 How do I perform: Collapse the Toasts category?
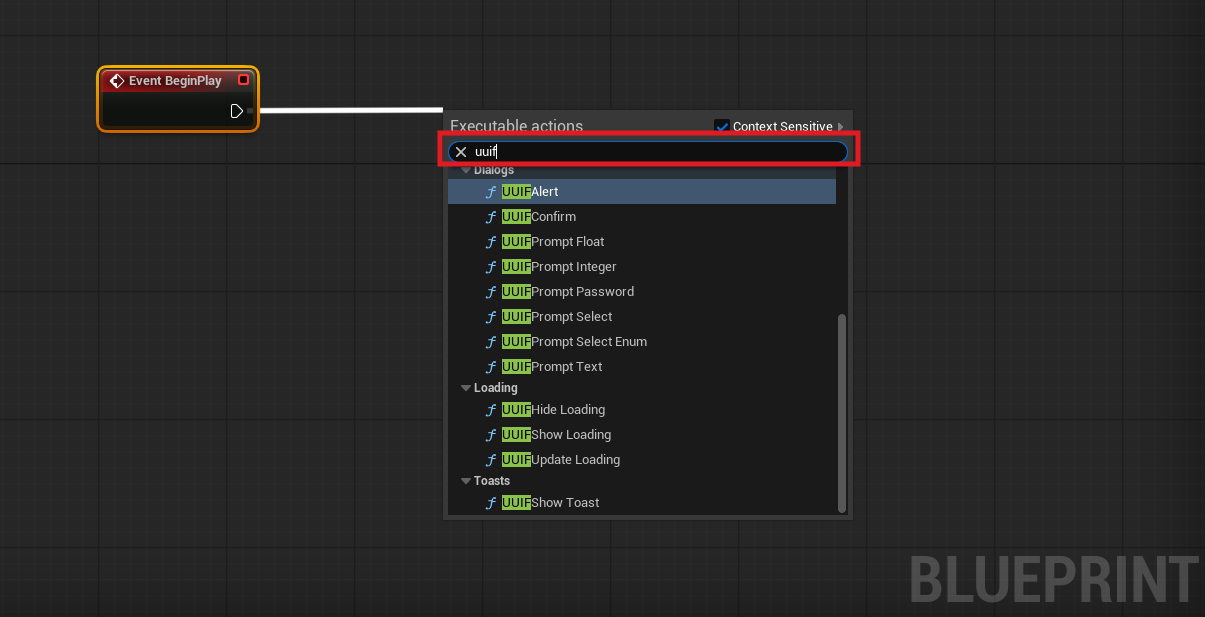pyautogui.click(x=466, y=481)
